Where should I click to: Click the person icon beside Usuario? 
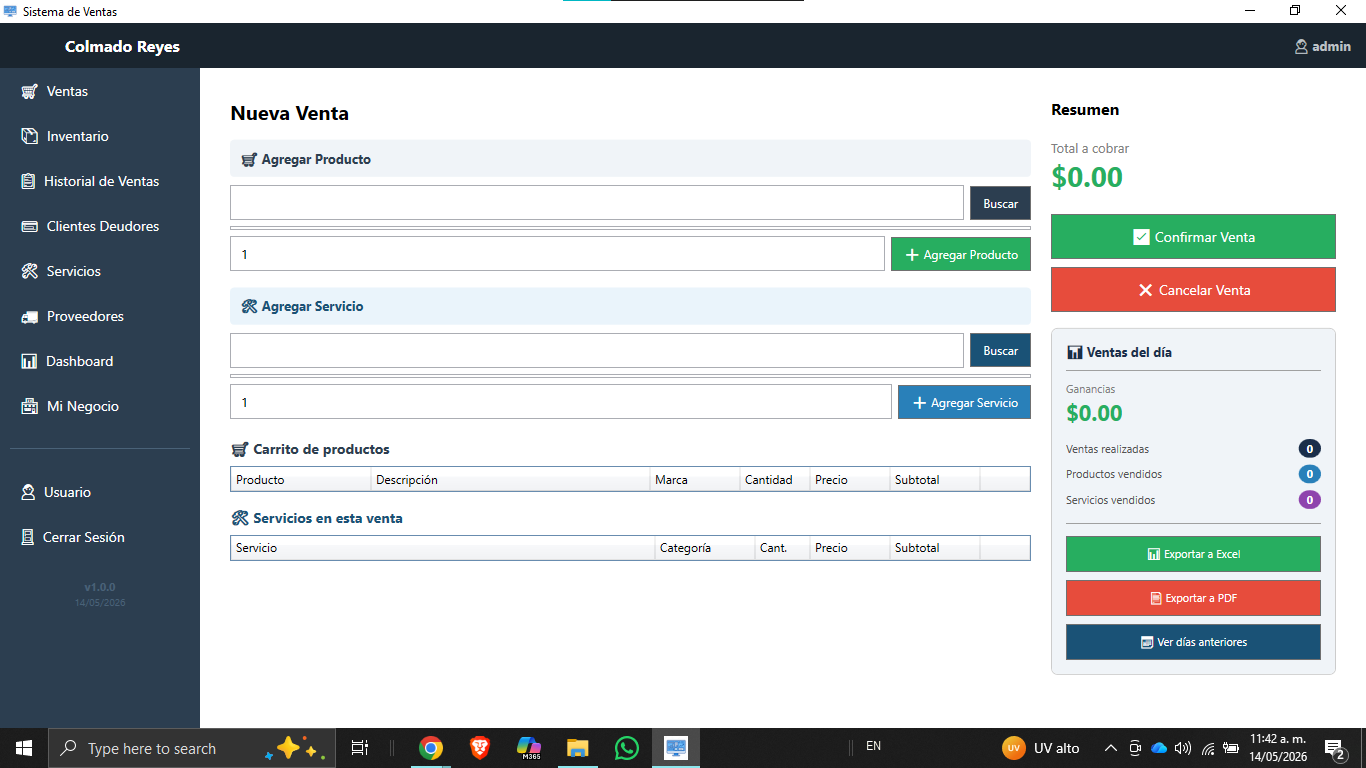(x=29, y=492)
